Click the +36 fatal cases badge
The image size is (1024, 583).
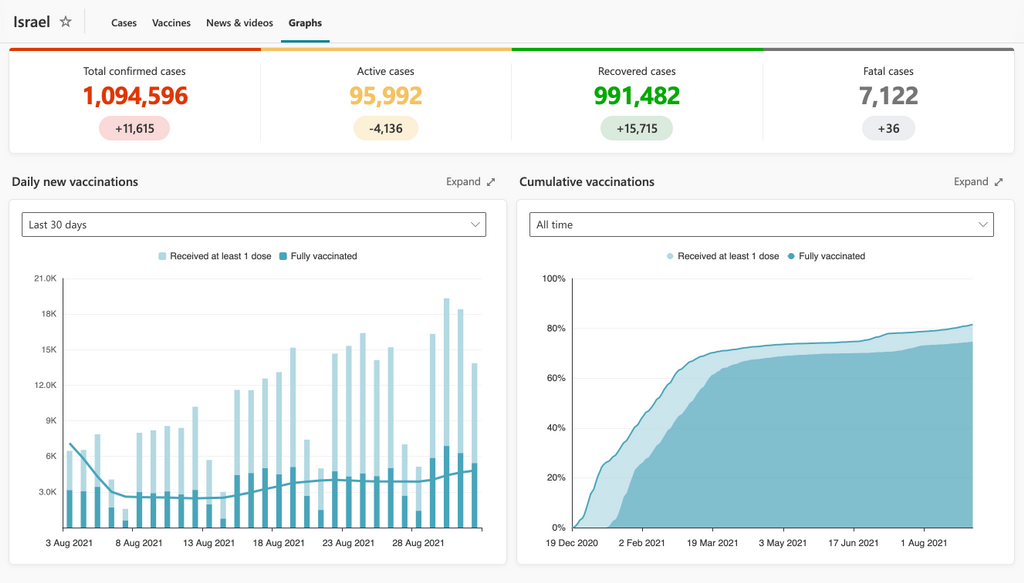[888, 128]
